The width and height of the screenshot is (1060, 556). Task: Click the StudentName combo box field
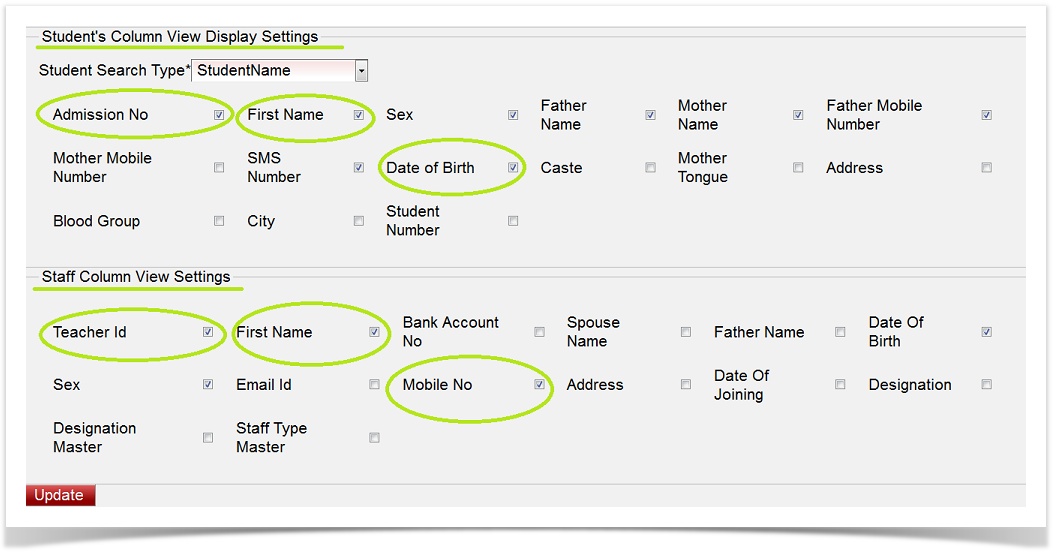tap(273, 71)
